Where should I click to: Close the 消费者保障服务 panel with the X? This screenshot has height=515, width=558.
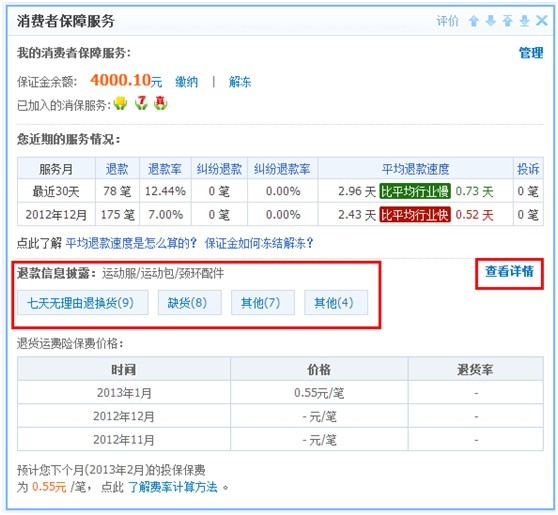click(542, 21)
